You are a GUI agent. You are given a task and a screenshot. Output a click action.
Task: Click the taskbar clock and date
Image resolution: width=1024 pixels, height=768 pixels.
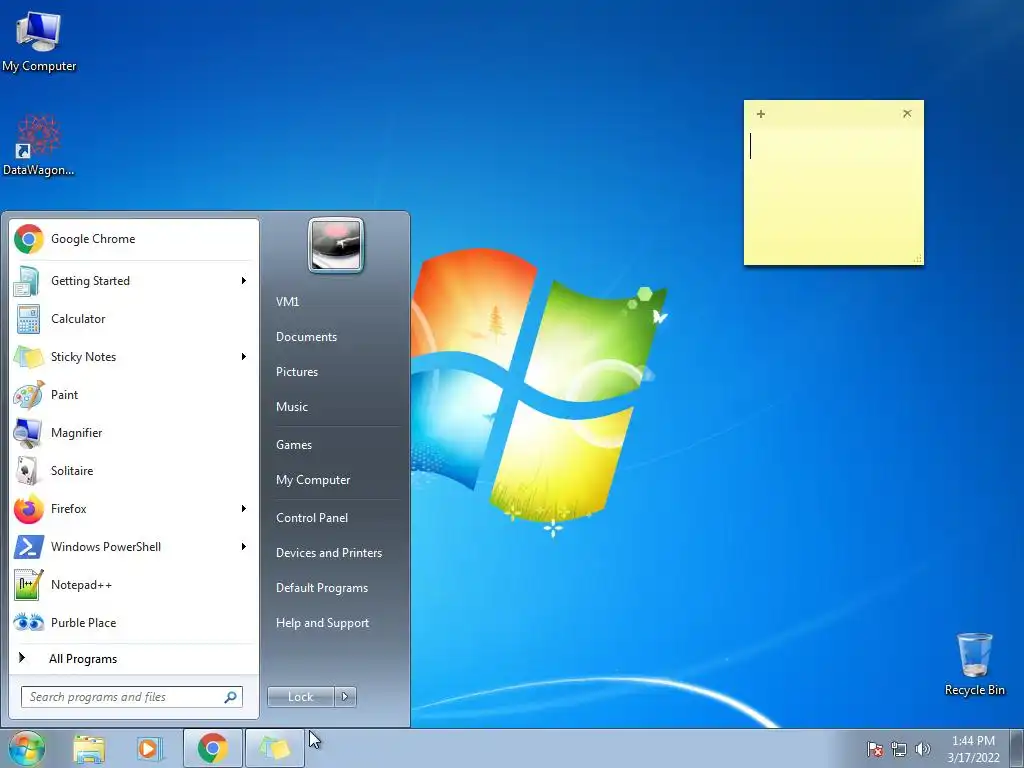(973, 749)
